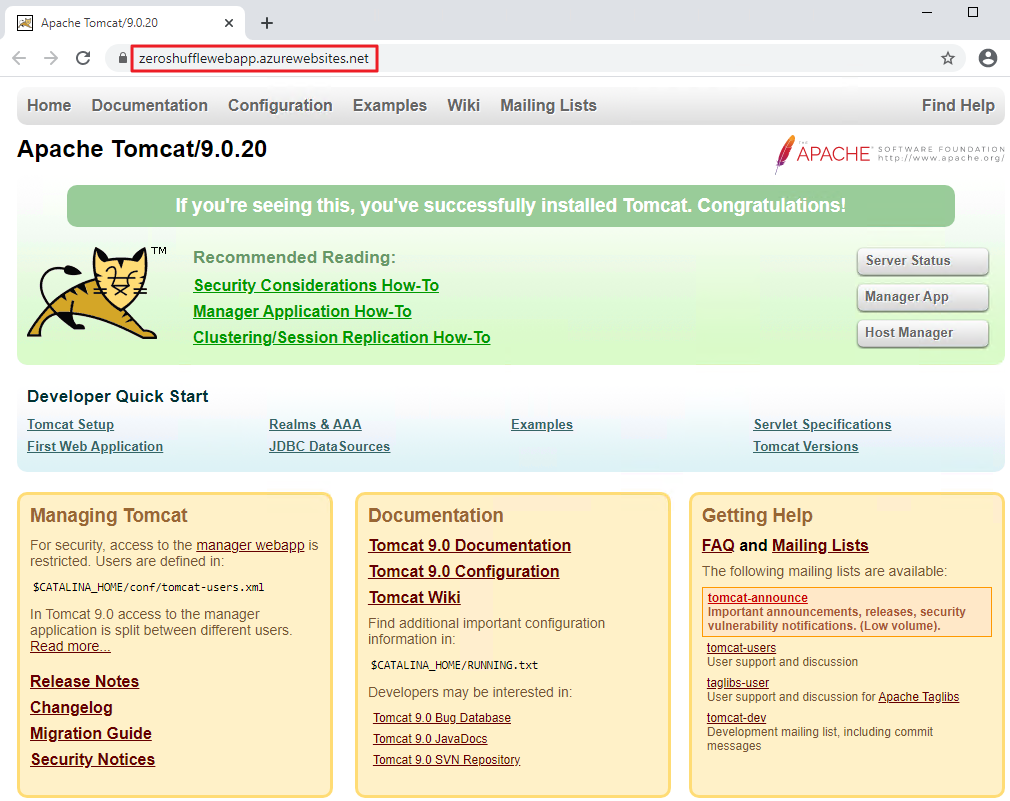Open a new tab with the plus icon
Screen dimensions: 1010x801
tap(267, 23)
